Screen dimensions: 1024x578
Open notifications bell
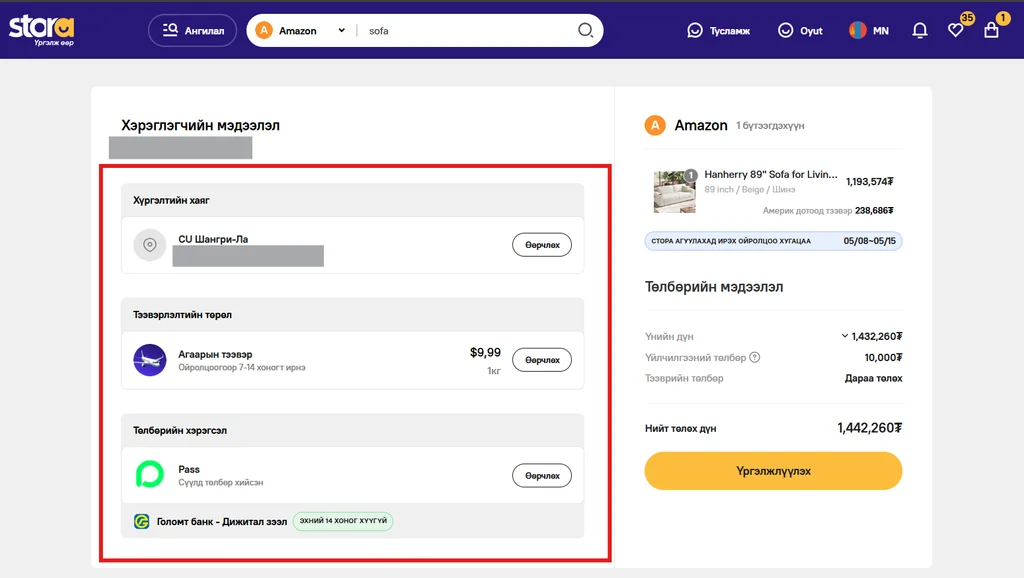click(x=920, y=31)
